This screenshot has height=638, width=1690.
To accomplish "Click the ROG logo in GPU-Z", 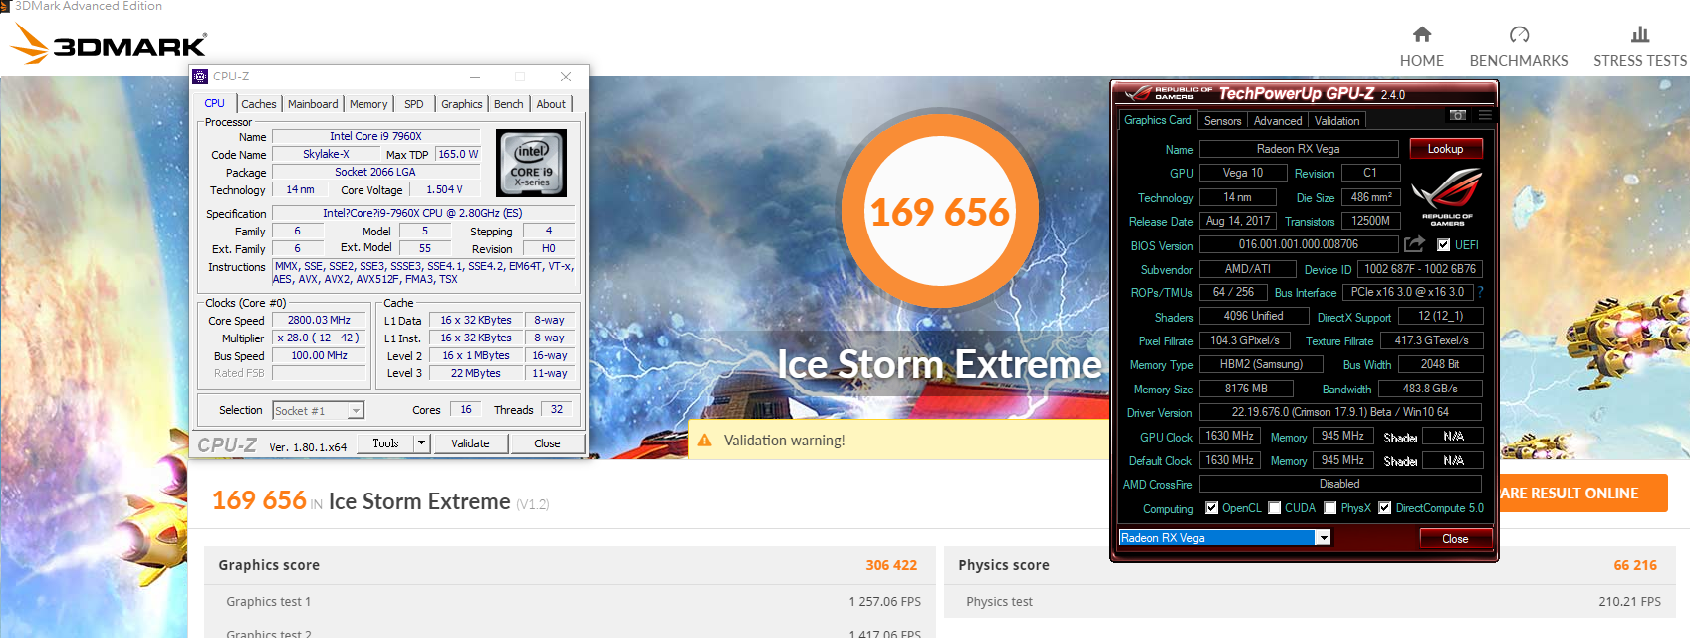I will pyautogui.click(x=1447, y=197).
